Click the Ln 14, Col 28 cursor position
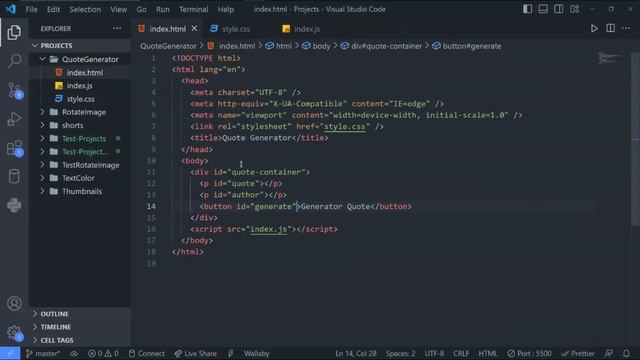This screenshot has width=640, height=360. (x=356, y=353)
